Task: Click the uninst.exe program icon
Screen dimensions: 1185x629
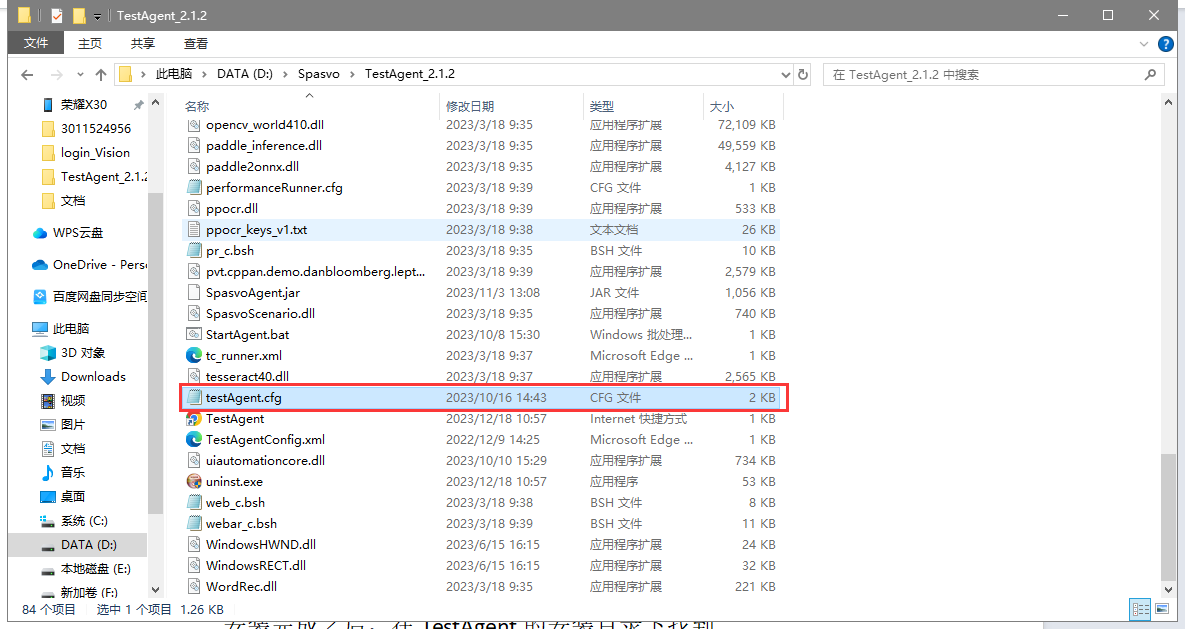Action: pos(194,482)
